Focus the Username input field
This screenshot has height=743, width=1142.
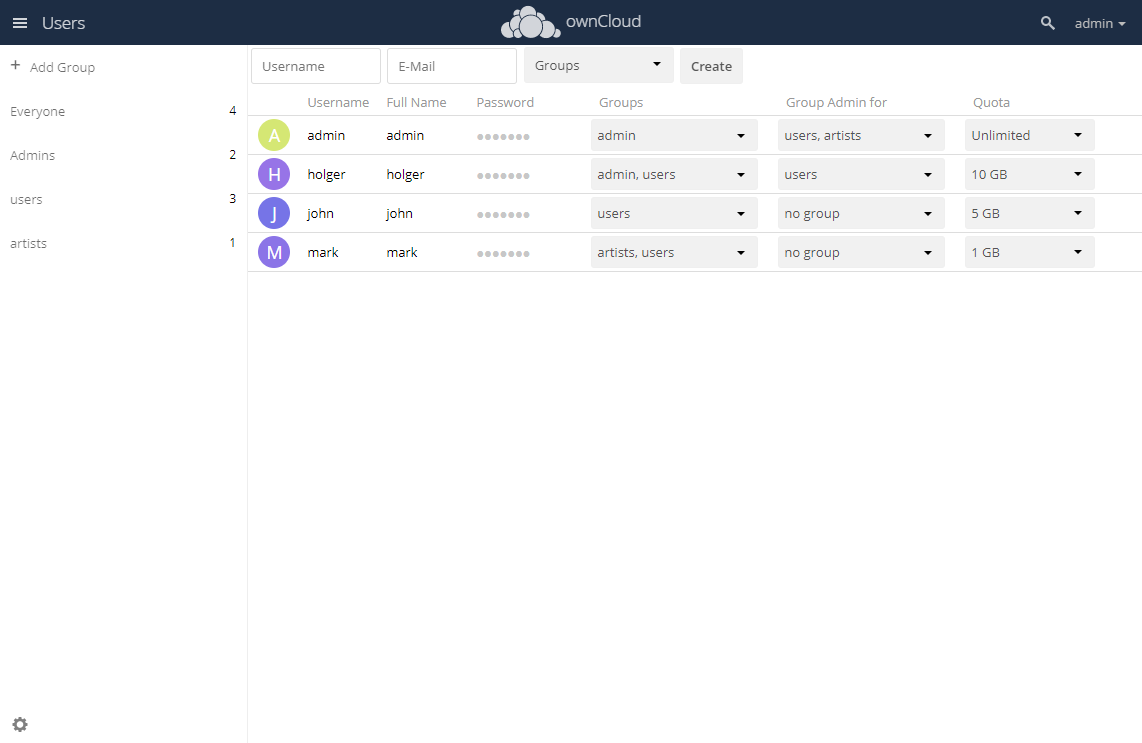(x=315, y=66)
